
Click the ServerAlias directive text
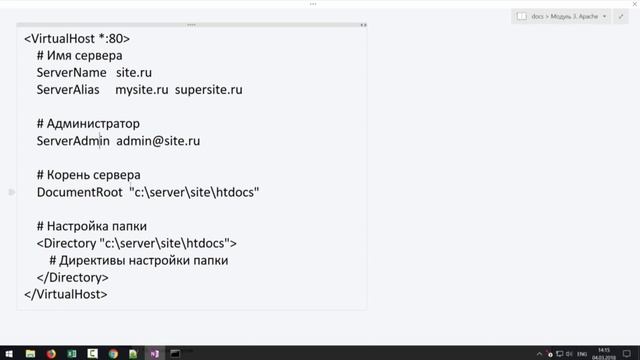[x=68, y=90]
